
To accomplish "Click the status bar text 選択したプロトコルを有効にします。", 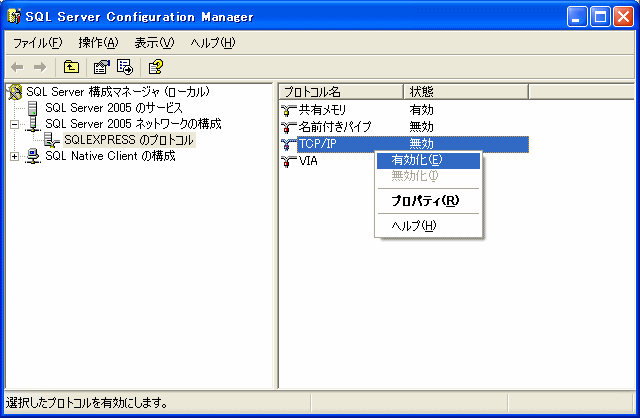I will point(87,403).
